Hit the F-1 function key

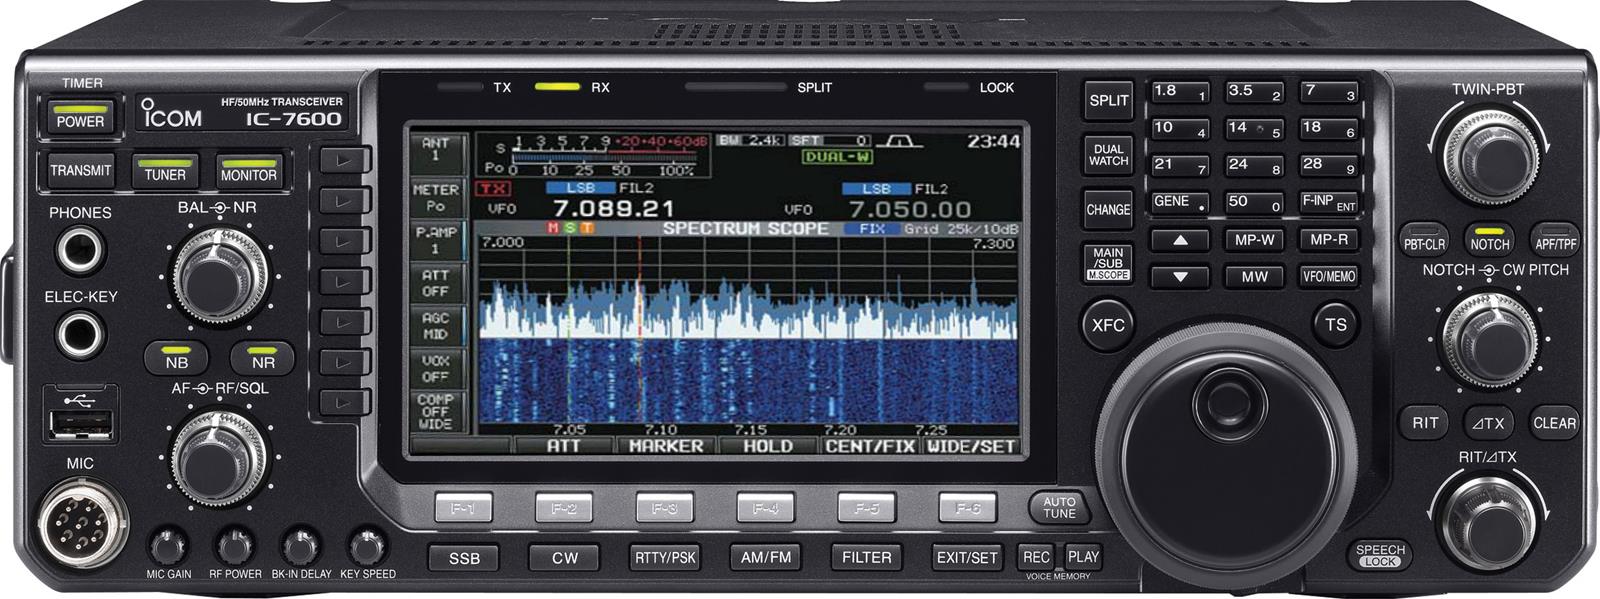(463, 508)
